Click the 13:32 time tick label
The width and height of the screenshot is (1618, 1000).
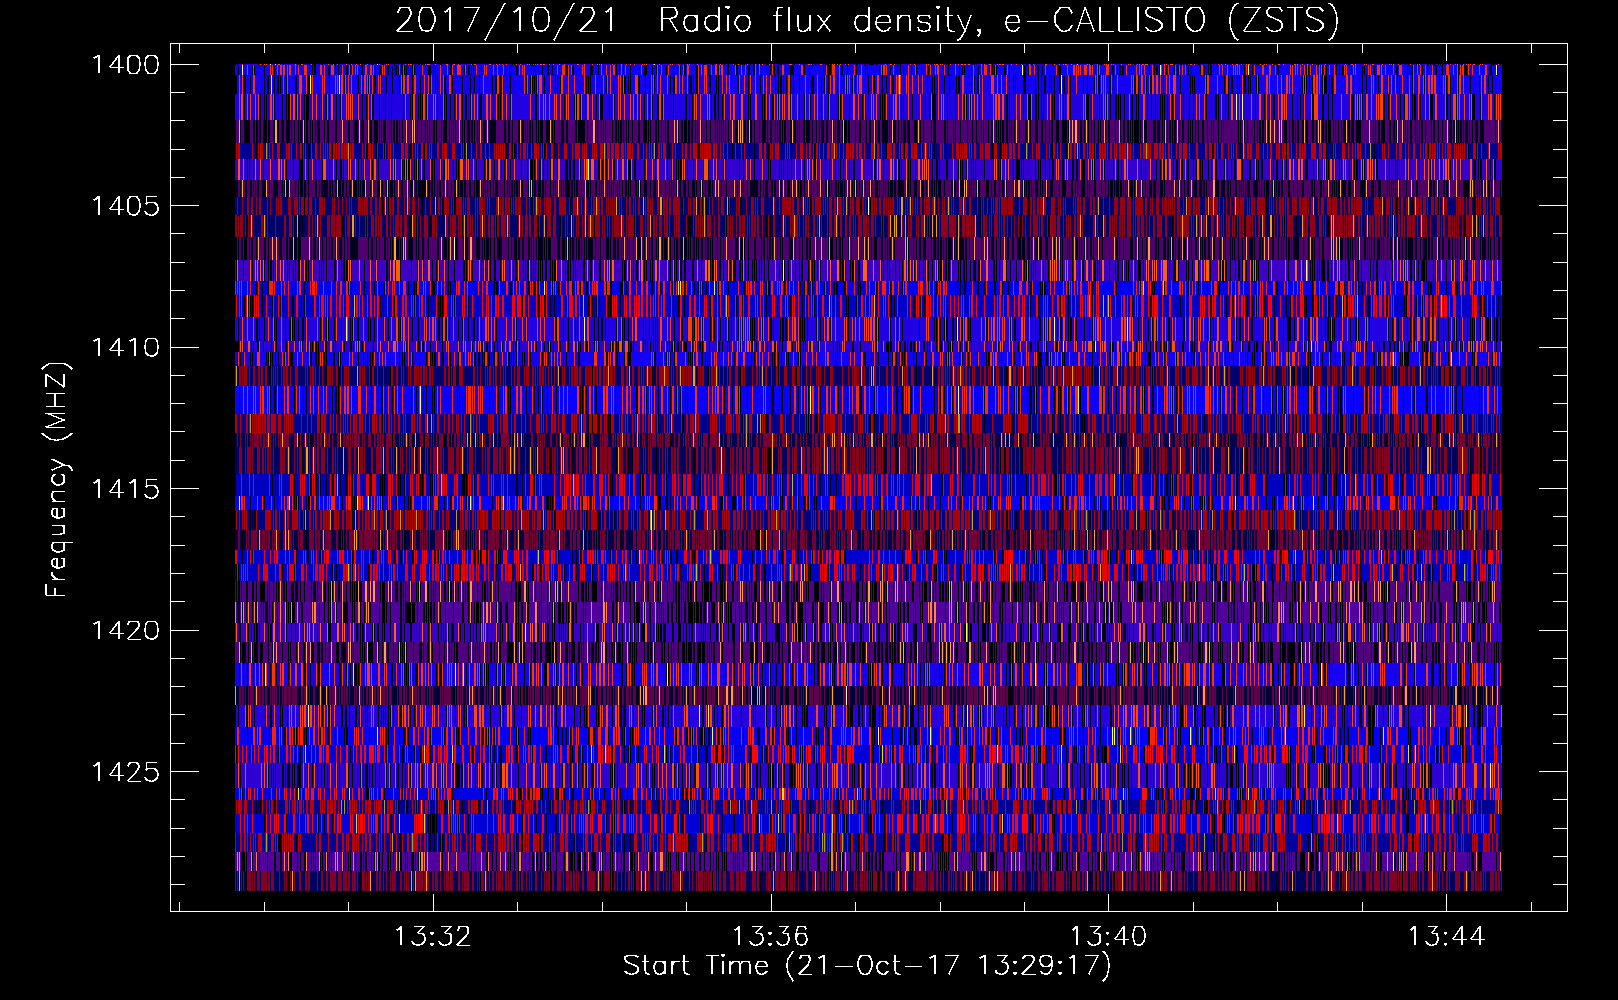coord(432,937)
